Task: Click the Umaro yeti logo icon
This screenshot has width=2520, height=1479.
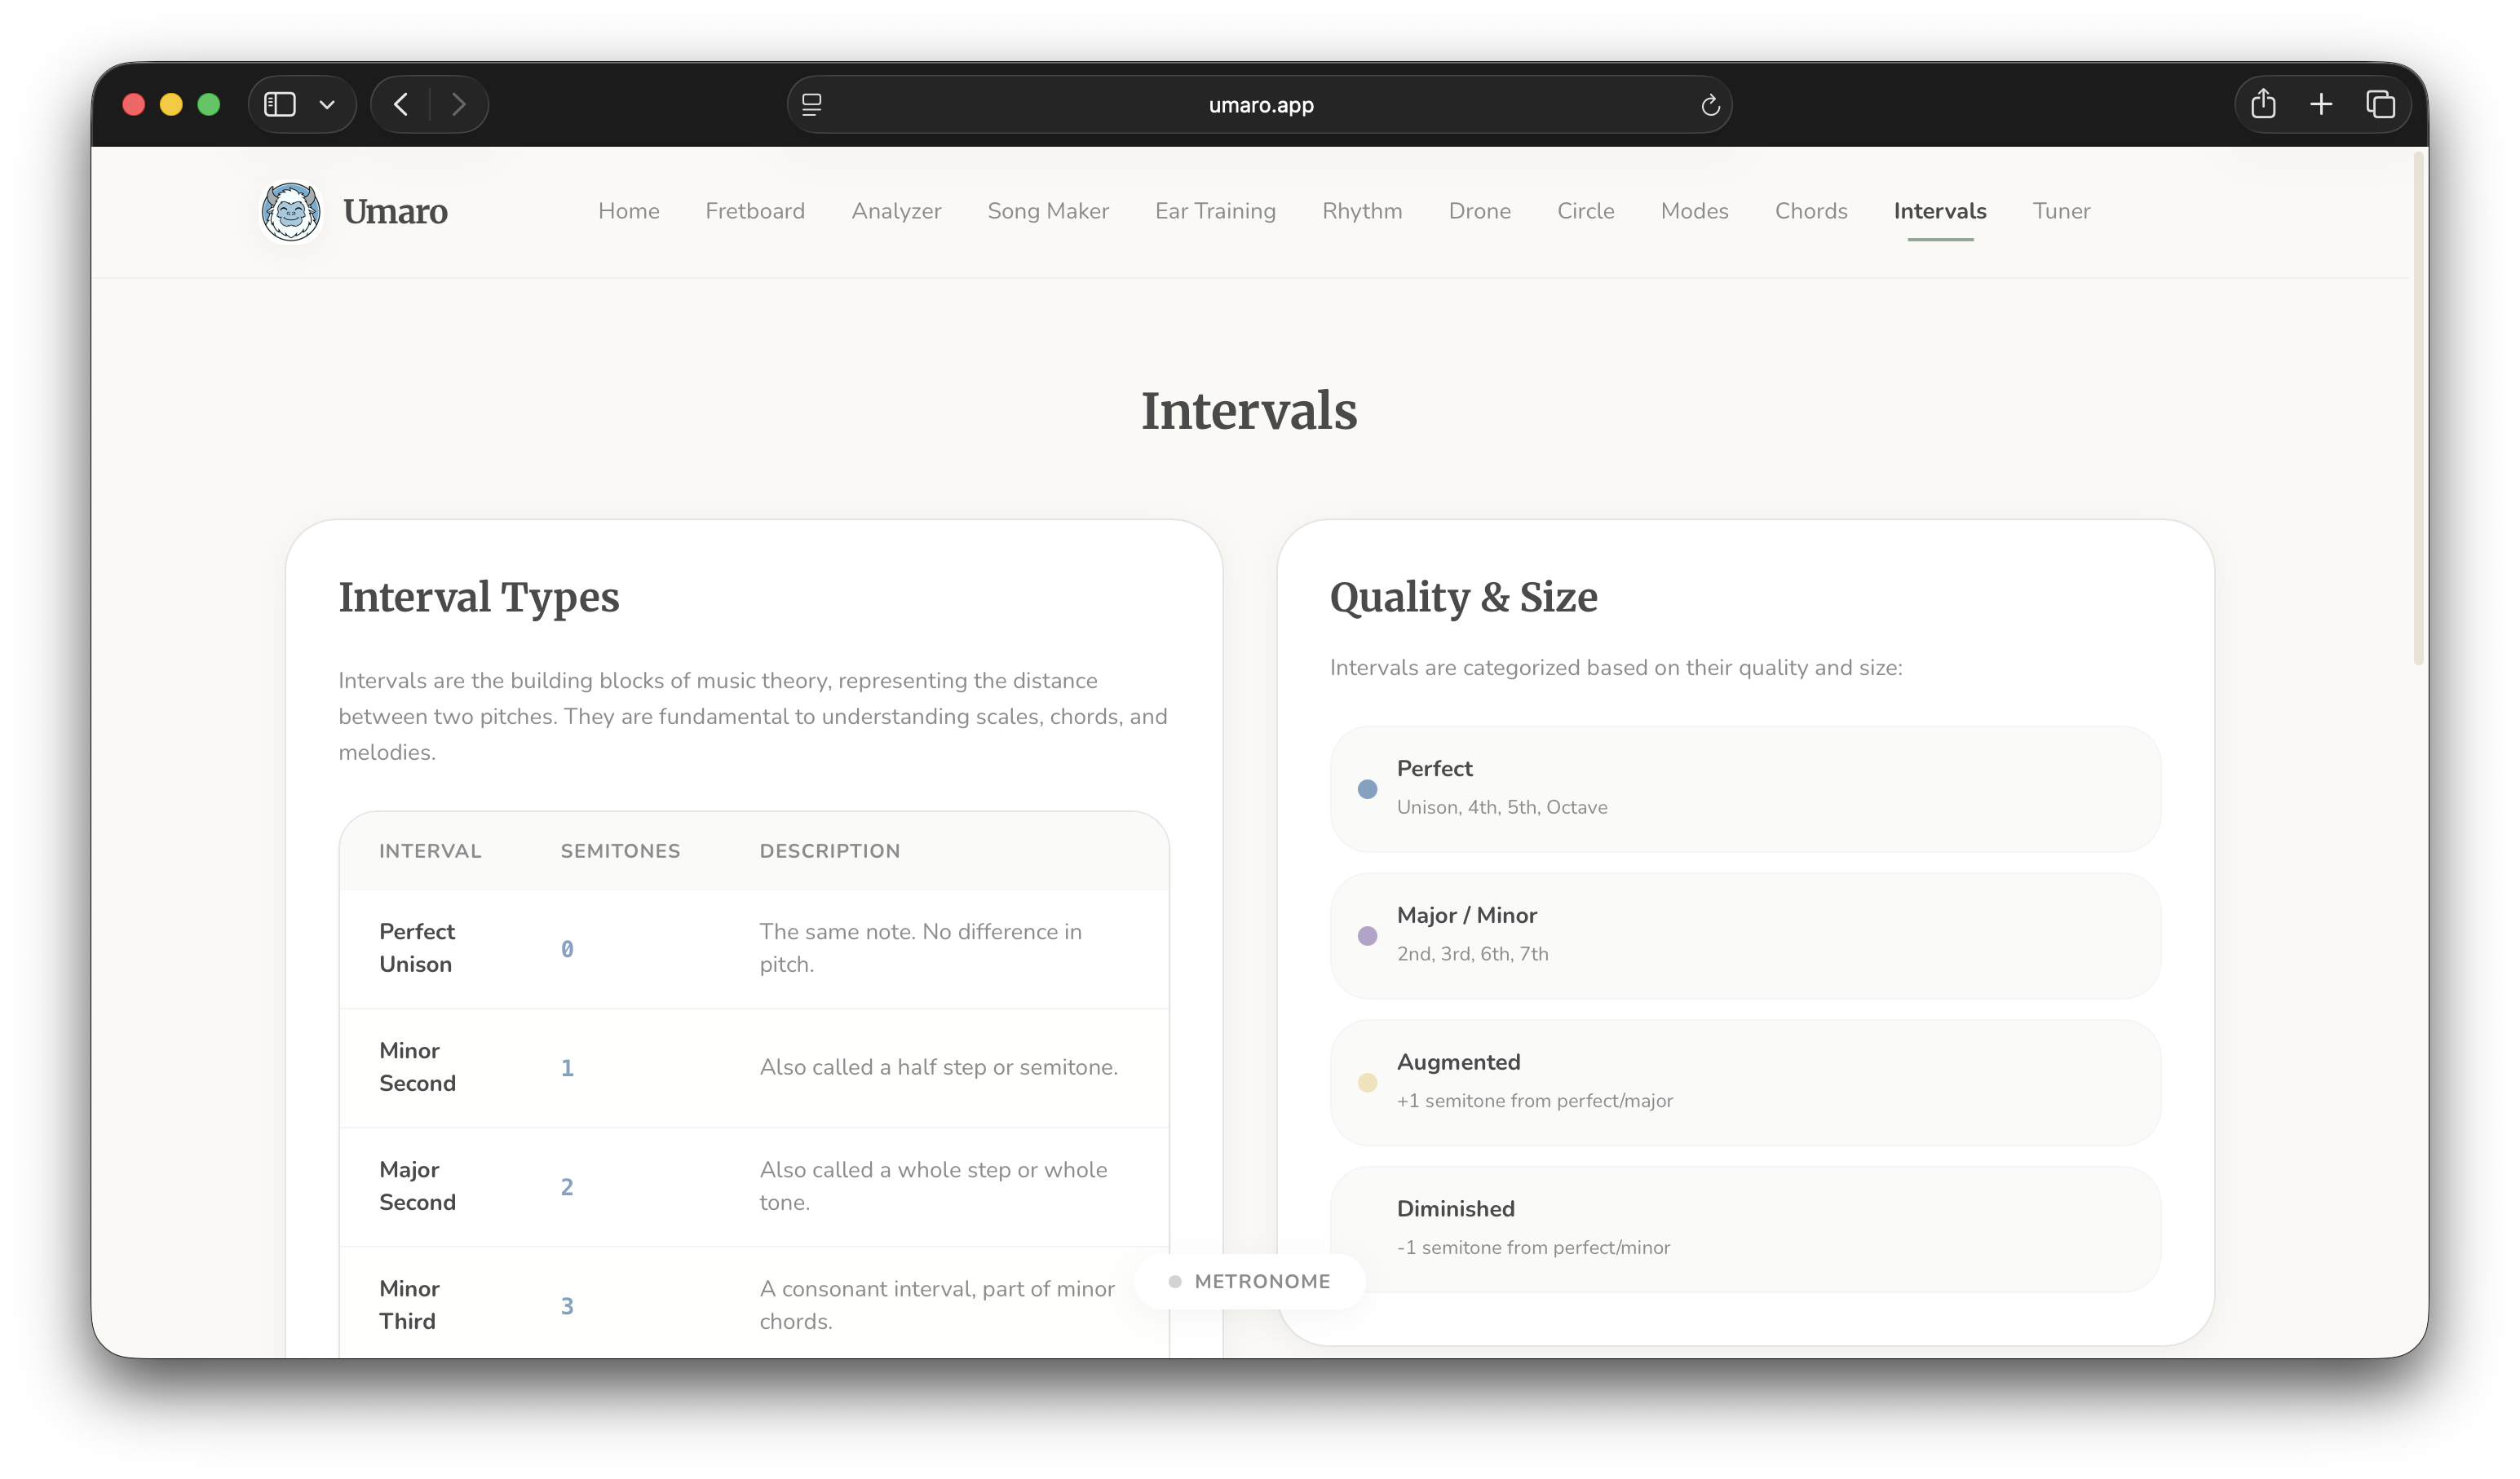Action: point(290,211)
